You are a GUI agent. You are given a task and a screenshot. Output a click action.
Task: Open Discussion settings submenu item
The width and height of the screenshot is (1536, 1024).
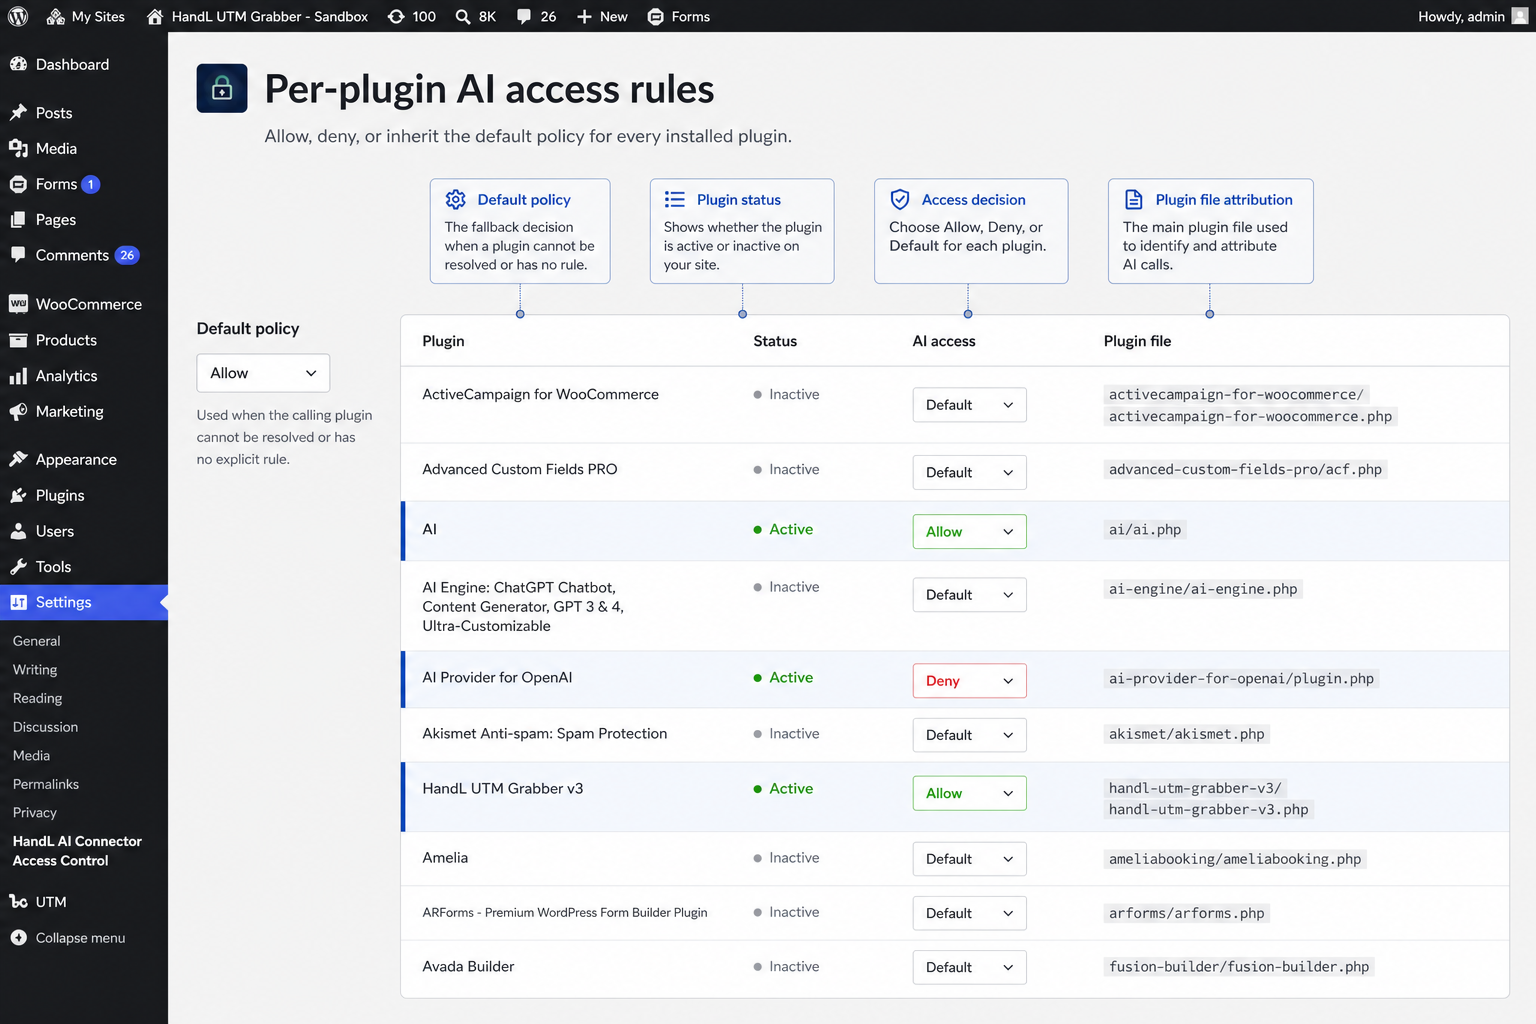(45, 727)
